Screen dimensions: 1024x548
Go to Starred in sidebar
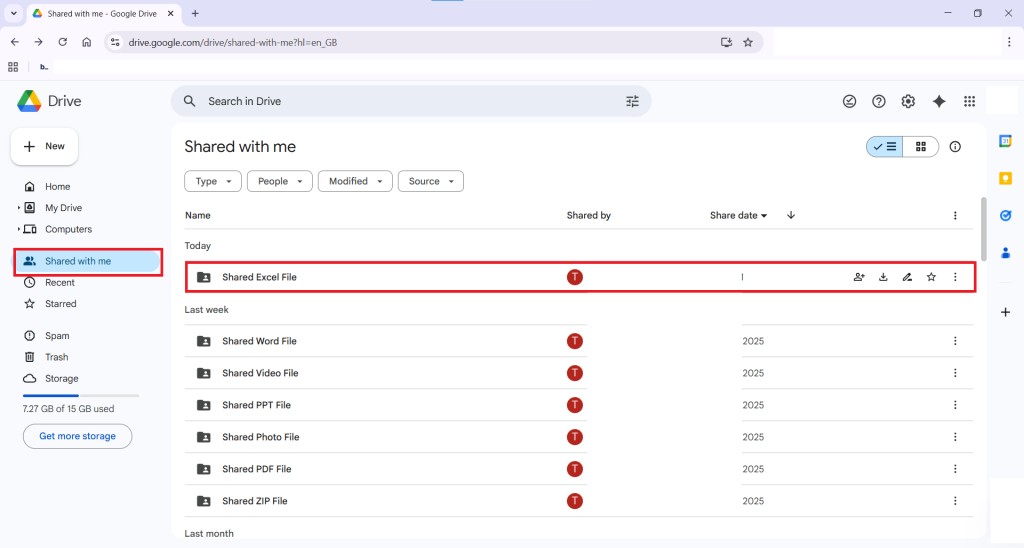click(x=60, y=304)
